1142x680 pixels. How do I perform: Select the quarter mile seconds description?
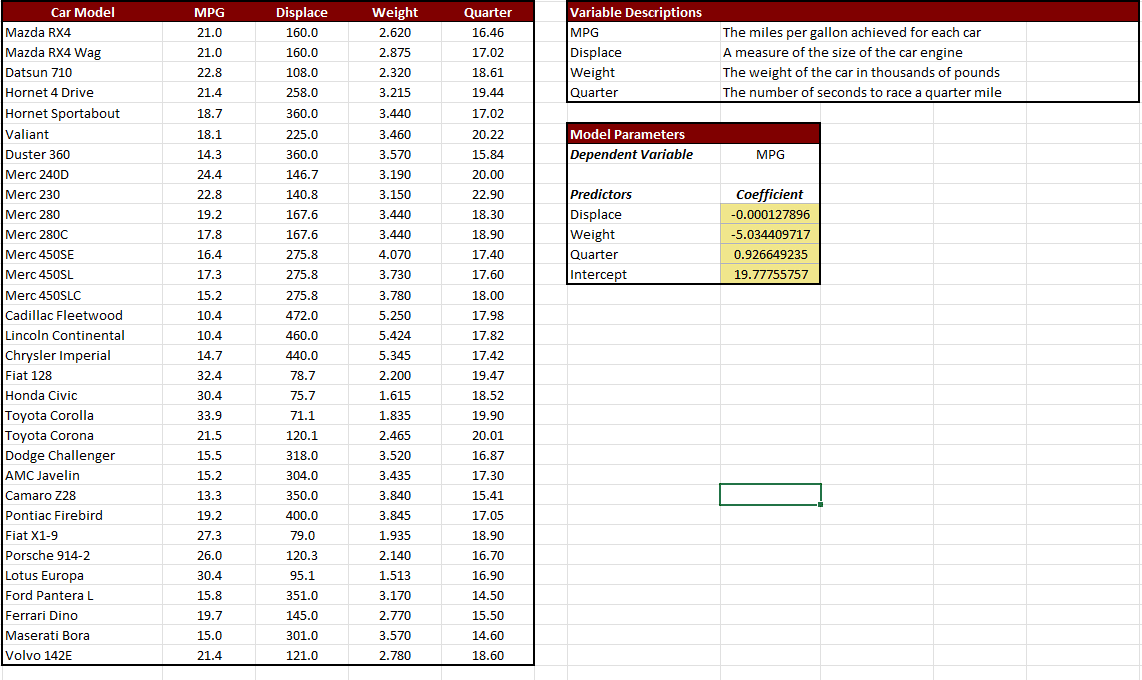click(862, 92)
